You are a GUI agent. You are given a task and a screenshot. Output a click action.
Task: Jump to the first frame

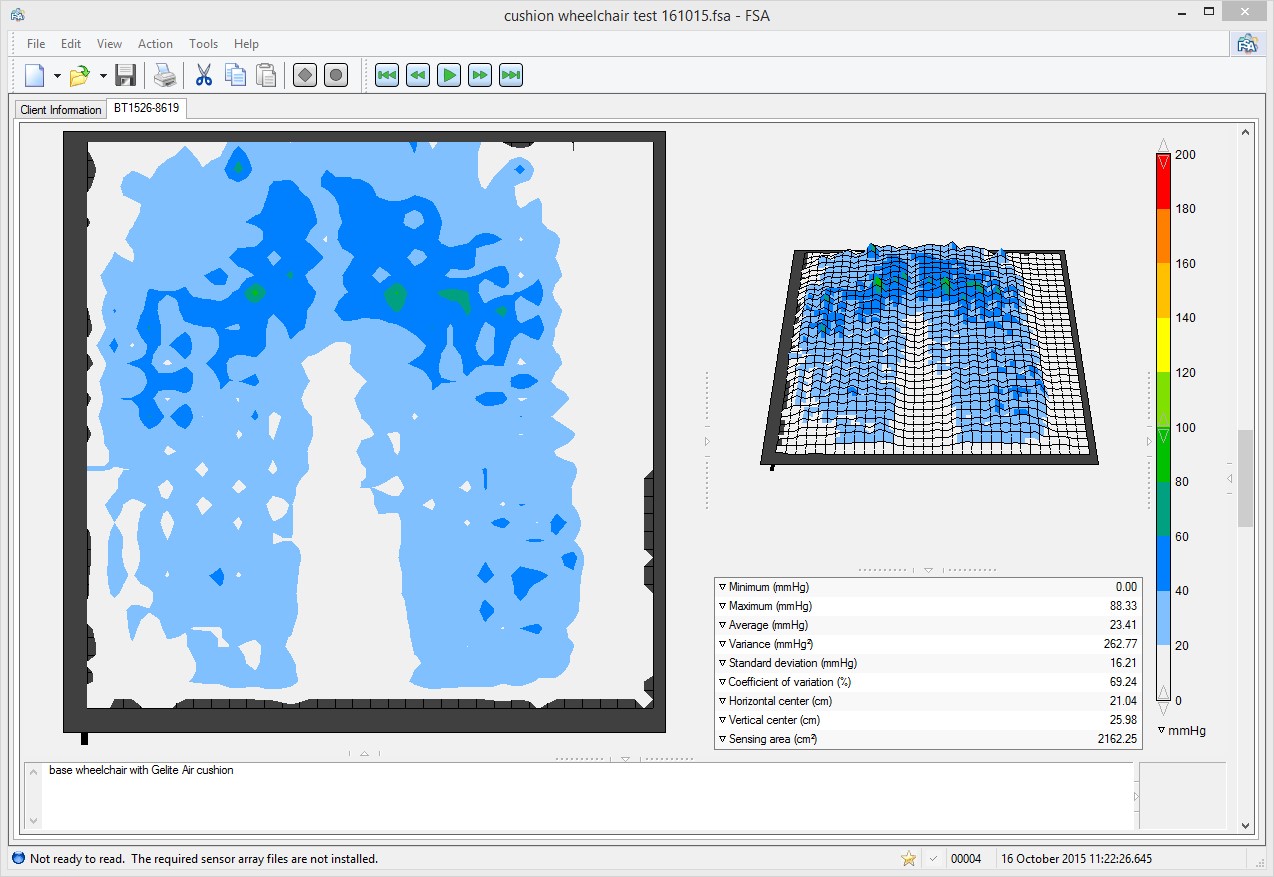point(387,75)
